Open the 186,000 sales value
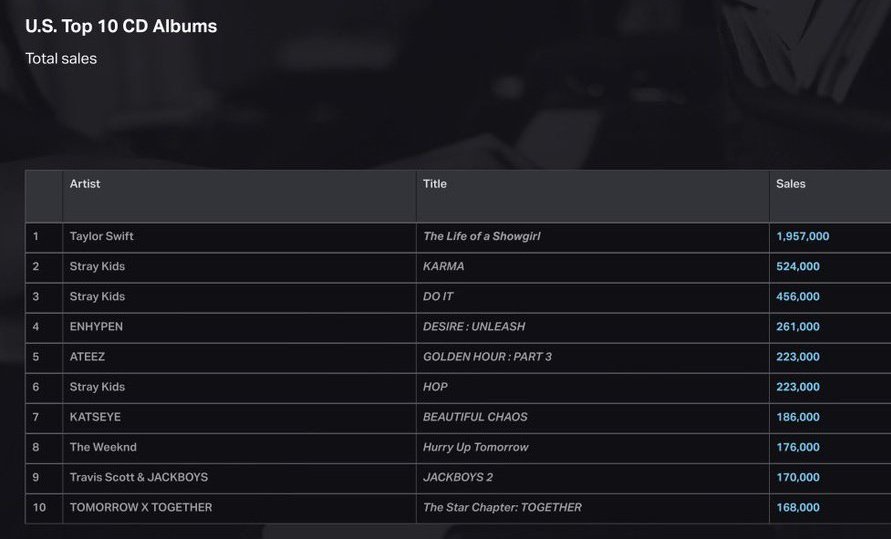 pyautogui.click(x=798, y=417)
